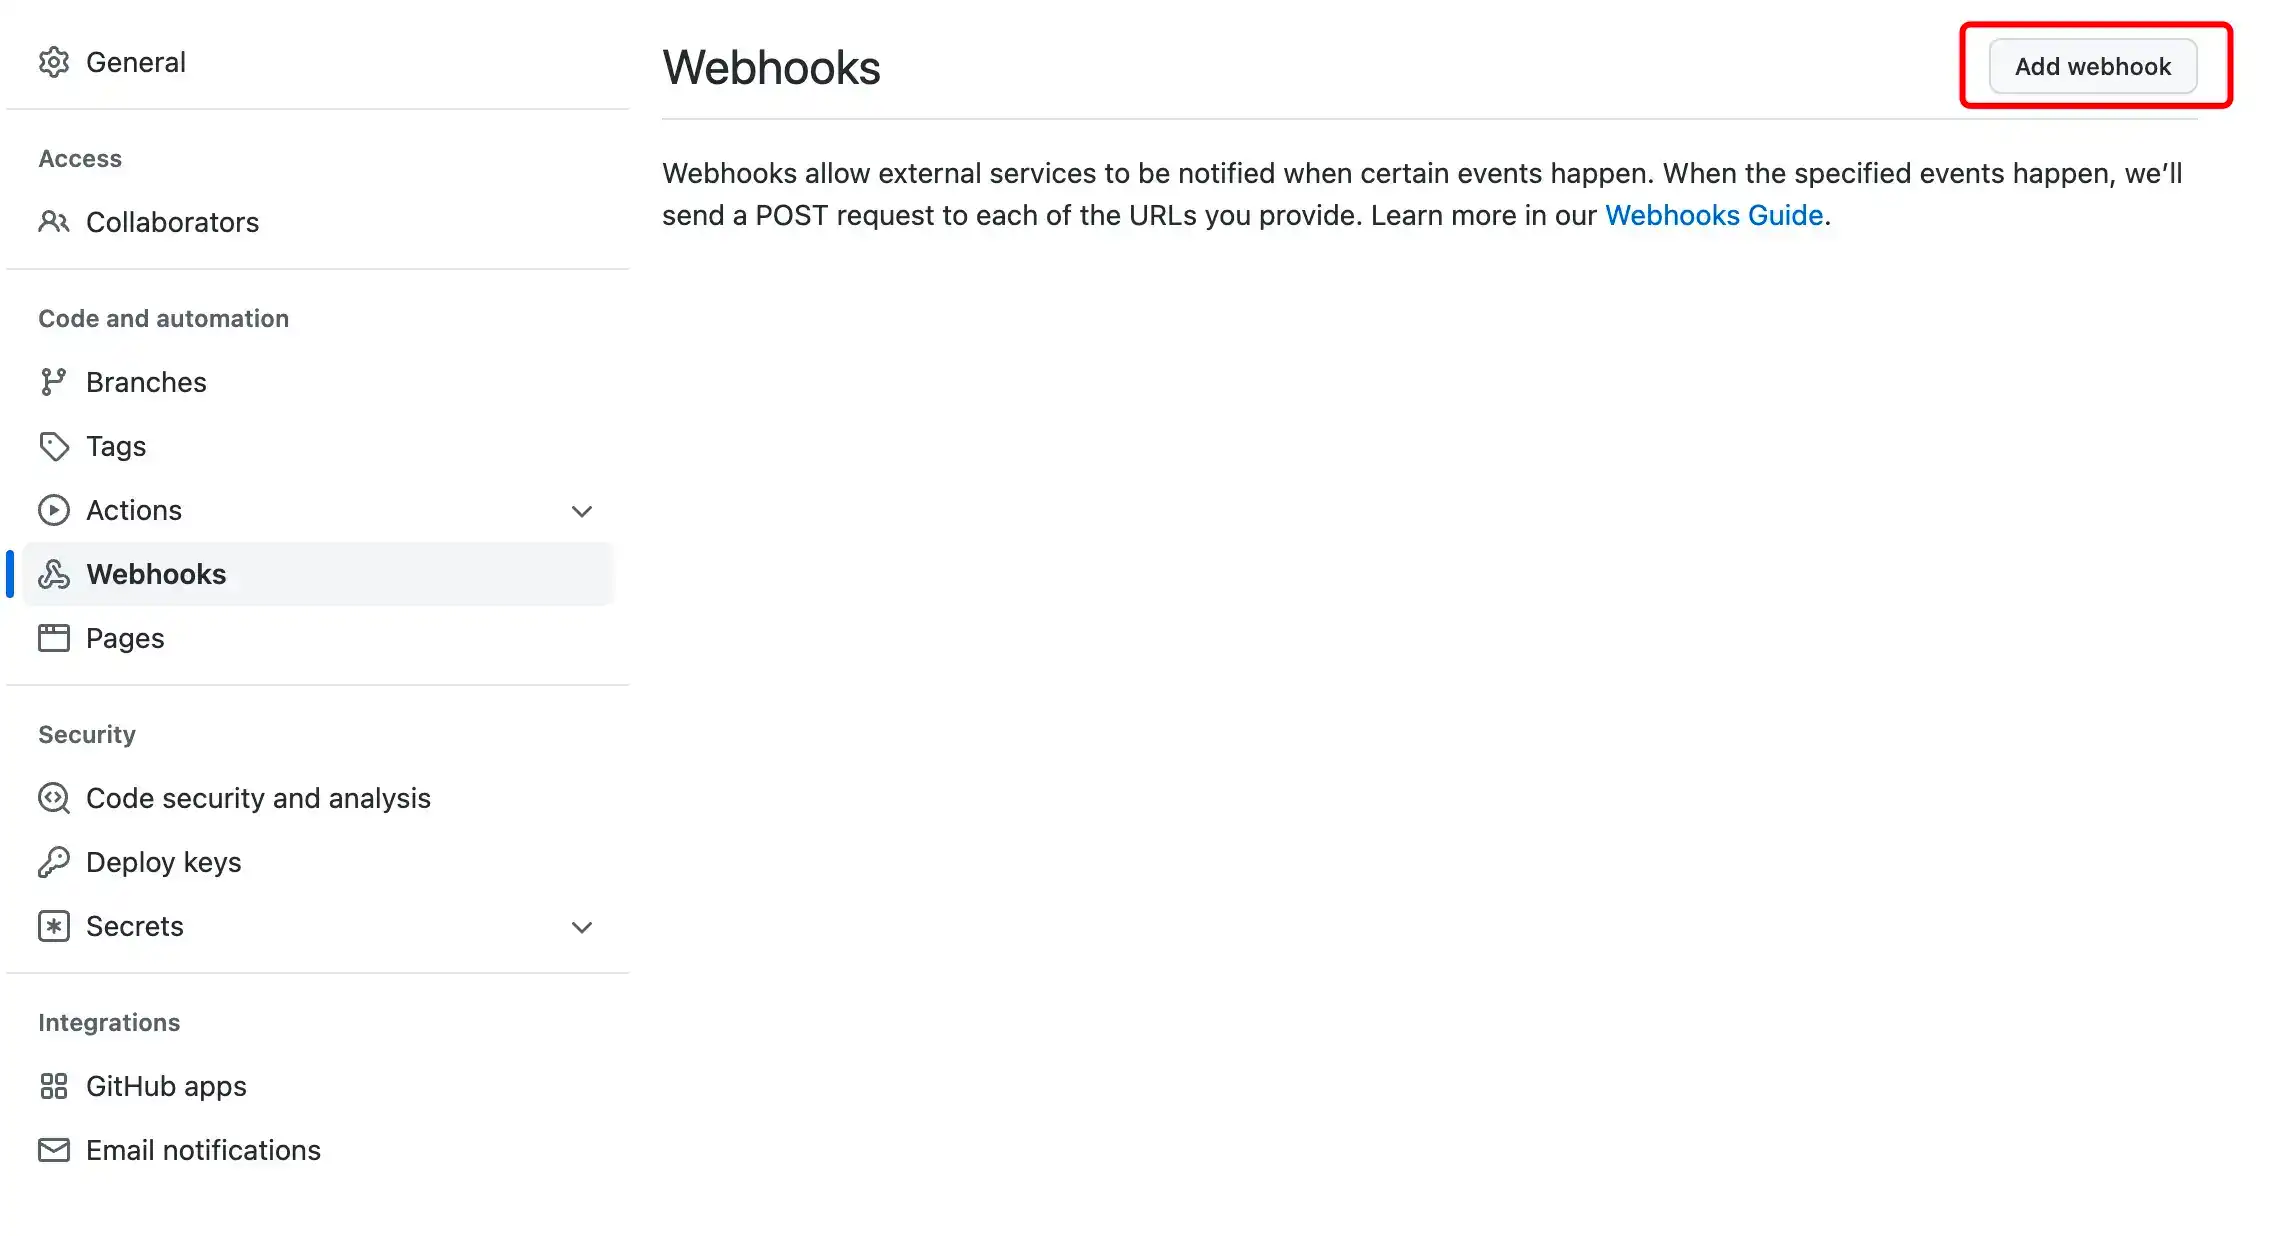
Task: Click the General gear icon
Action: coord(54,62)
